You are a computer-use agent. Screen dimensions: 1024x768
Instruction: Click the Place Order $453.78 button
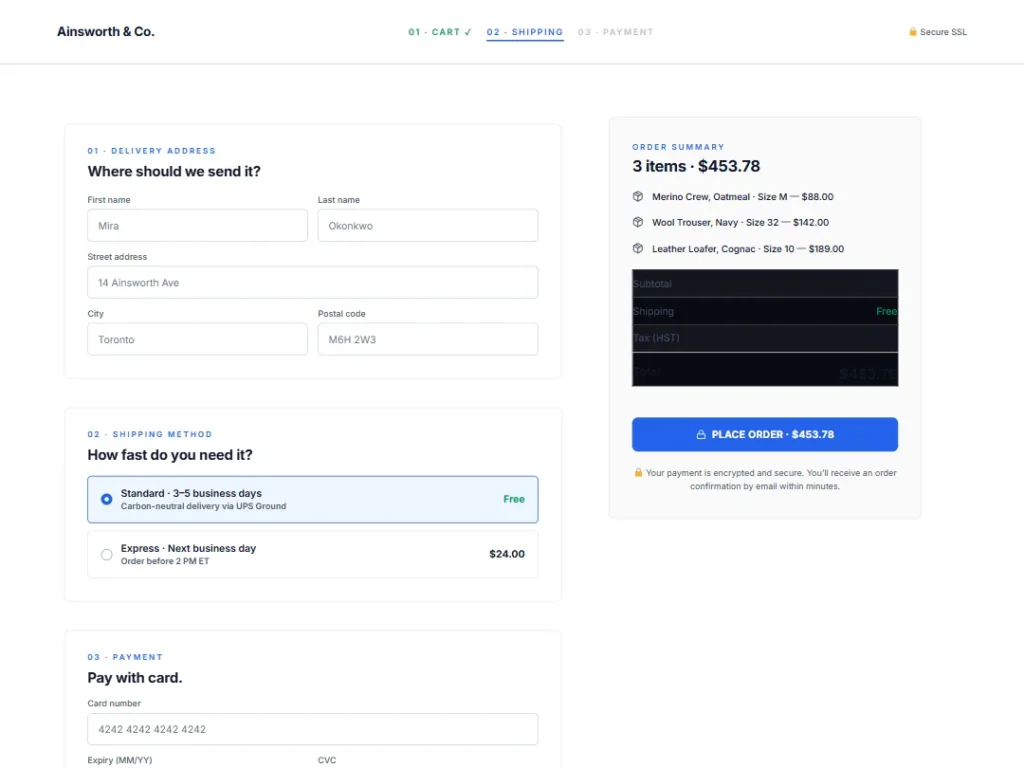pyautogui.click(x=765, y=434)
